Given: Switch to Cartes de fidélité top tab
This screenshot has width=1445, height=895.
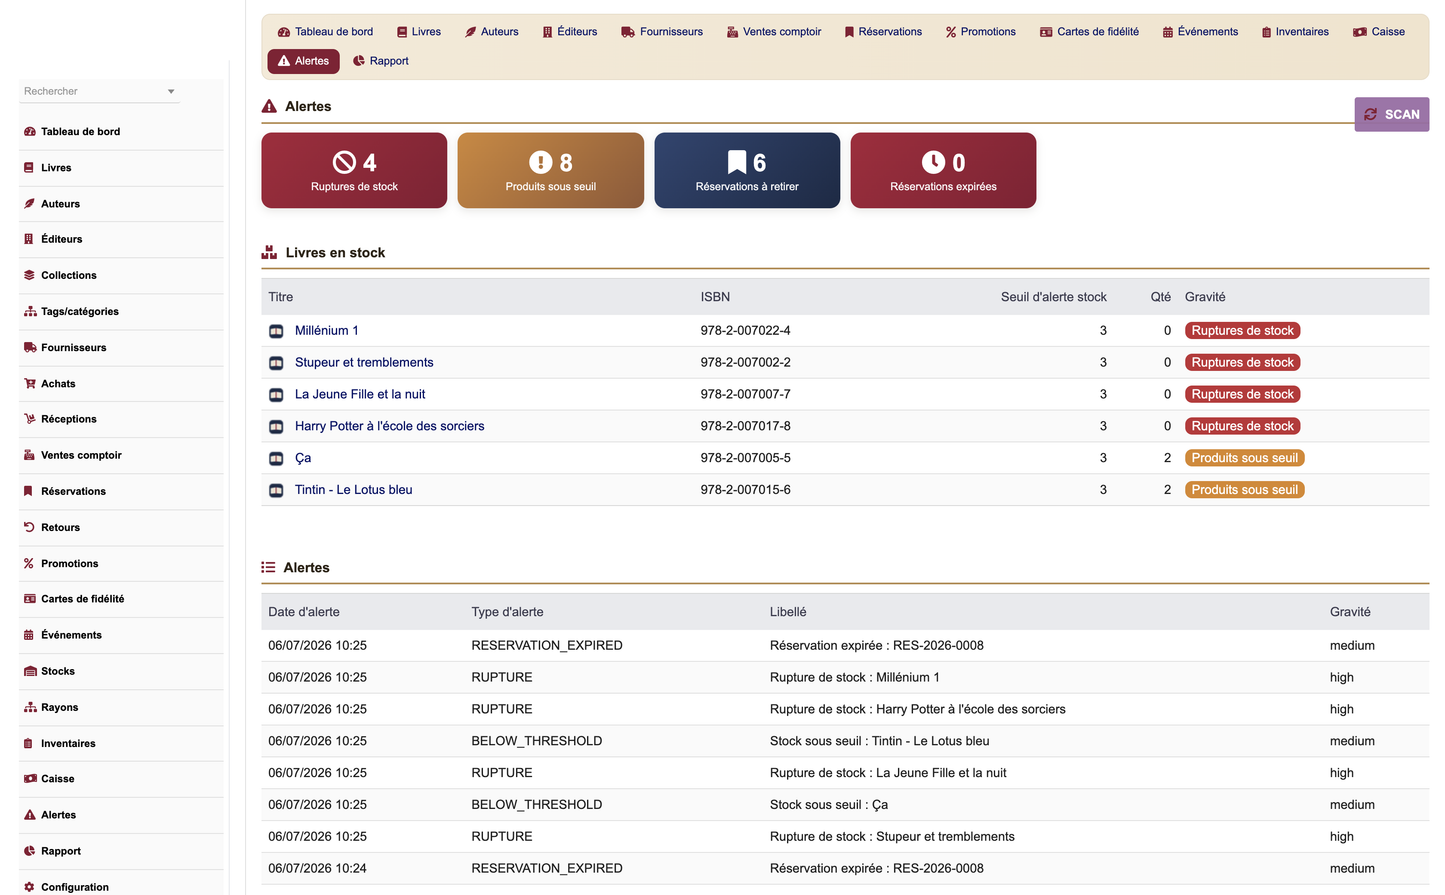Looking at the screenshot, I should 1090,32.
